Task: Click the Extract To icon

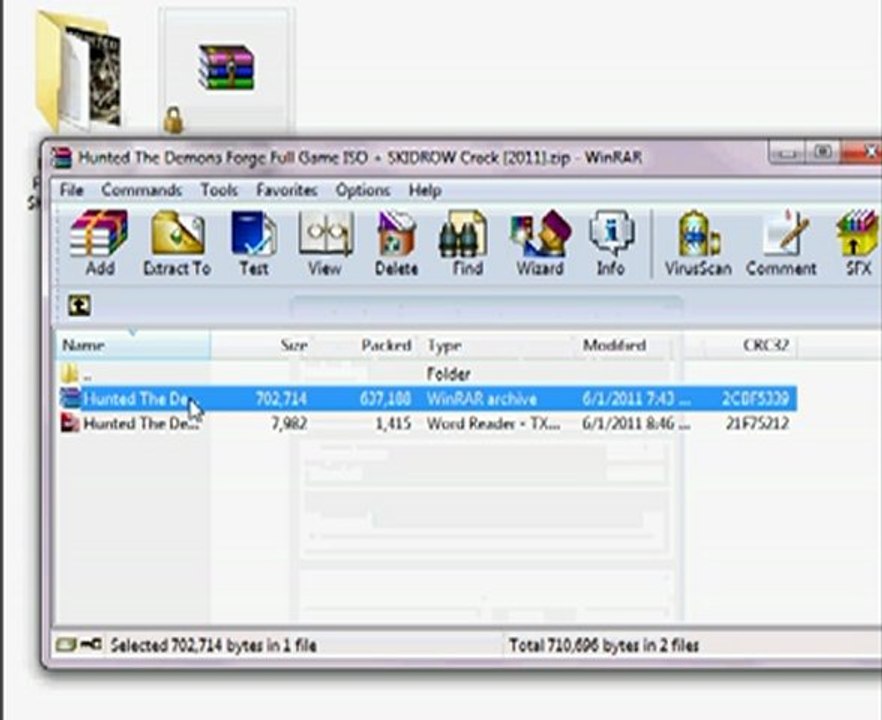Action: pyautogui.click(x=177, y=243)
